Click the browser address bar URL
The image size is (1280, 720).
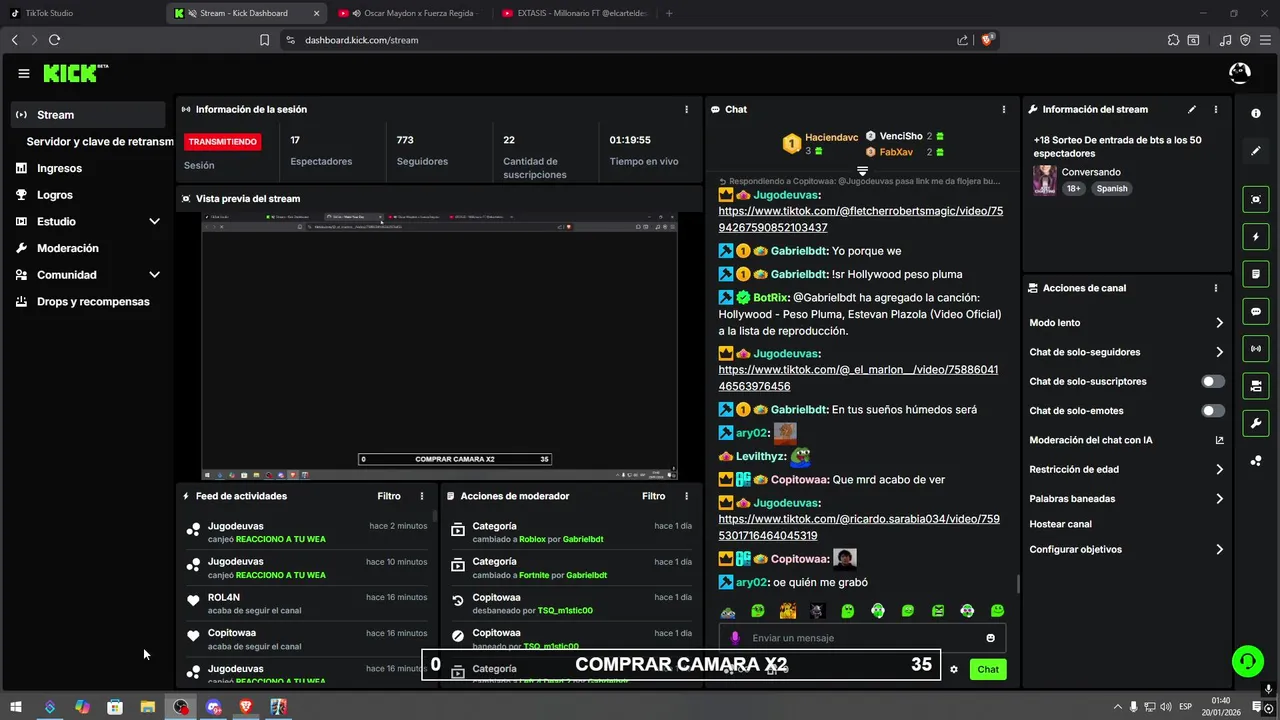362,40
